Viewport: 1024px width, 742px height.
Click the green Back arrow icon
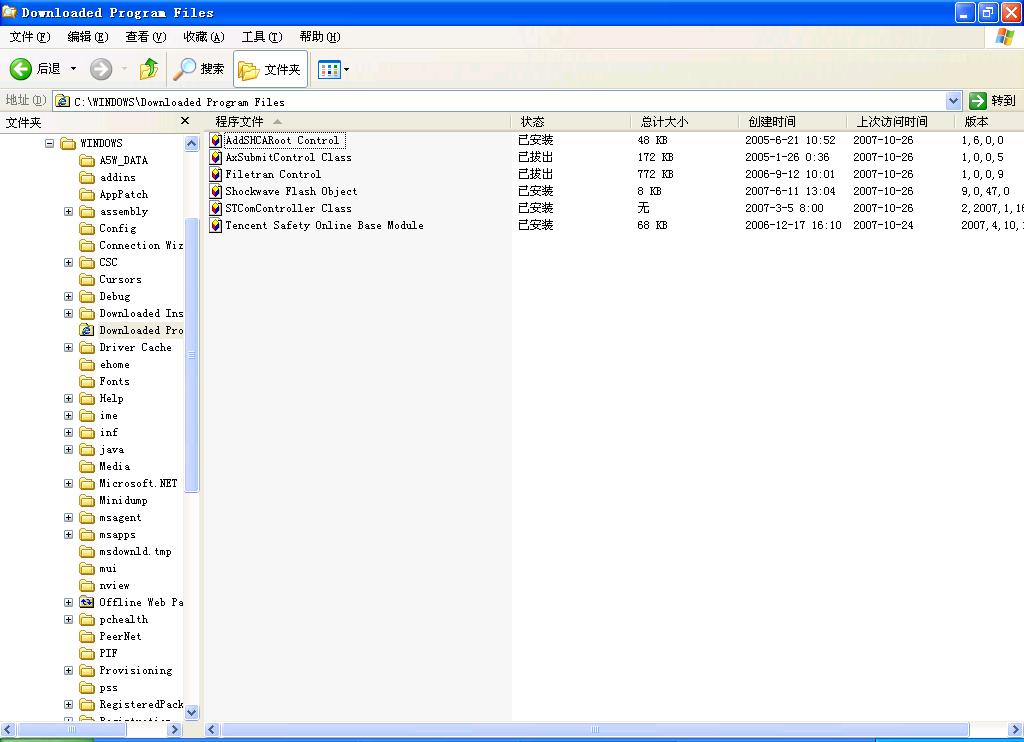coord(21,69)
